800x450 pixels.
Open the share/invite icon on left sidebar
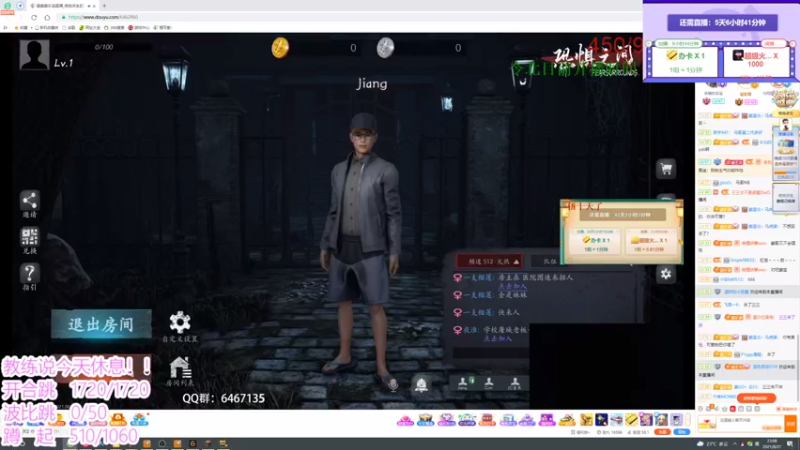[30, 200]
